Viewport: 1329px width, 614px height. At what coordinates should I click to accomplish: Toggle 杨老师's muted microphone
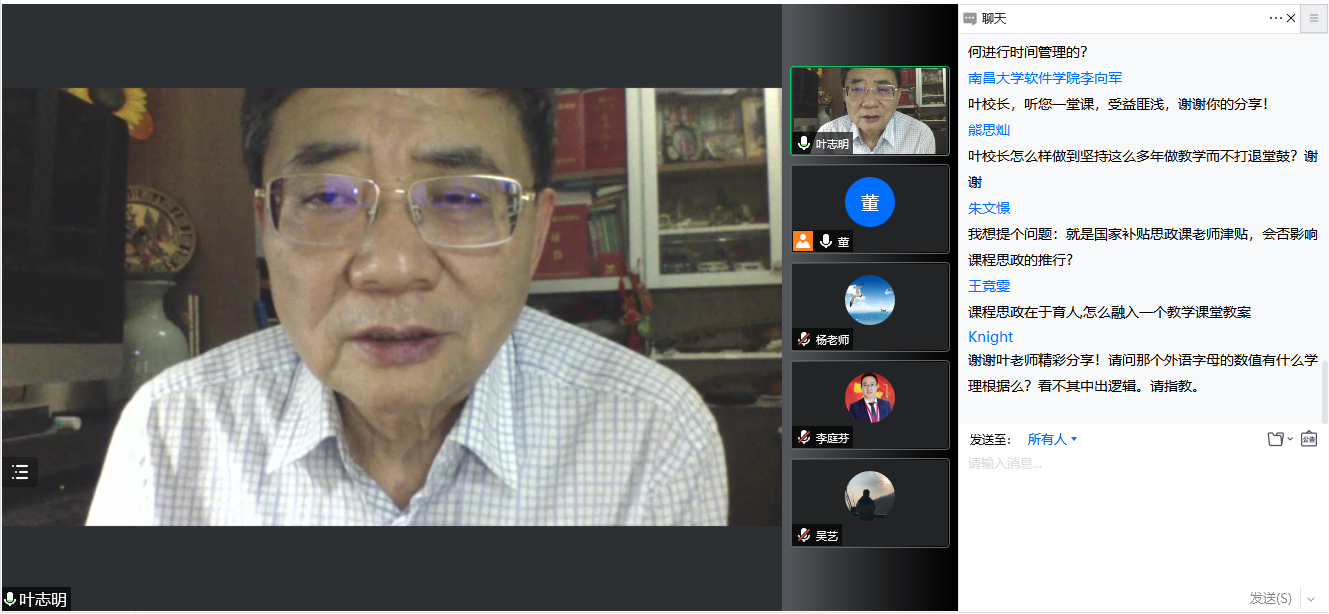[804, 339]
